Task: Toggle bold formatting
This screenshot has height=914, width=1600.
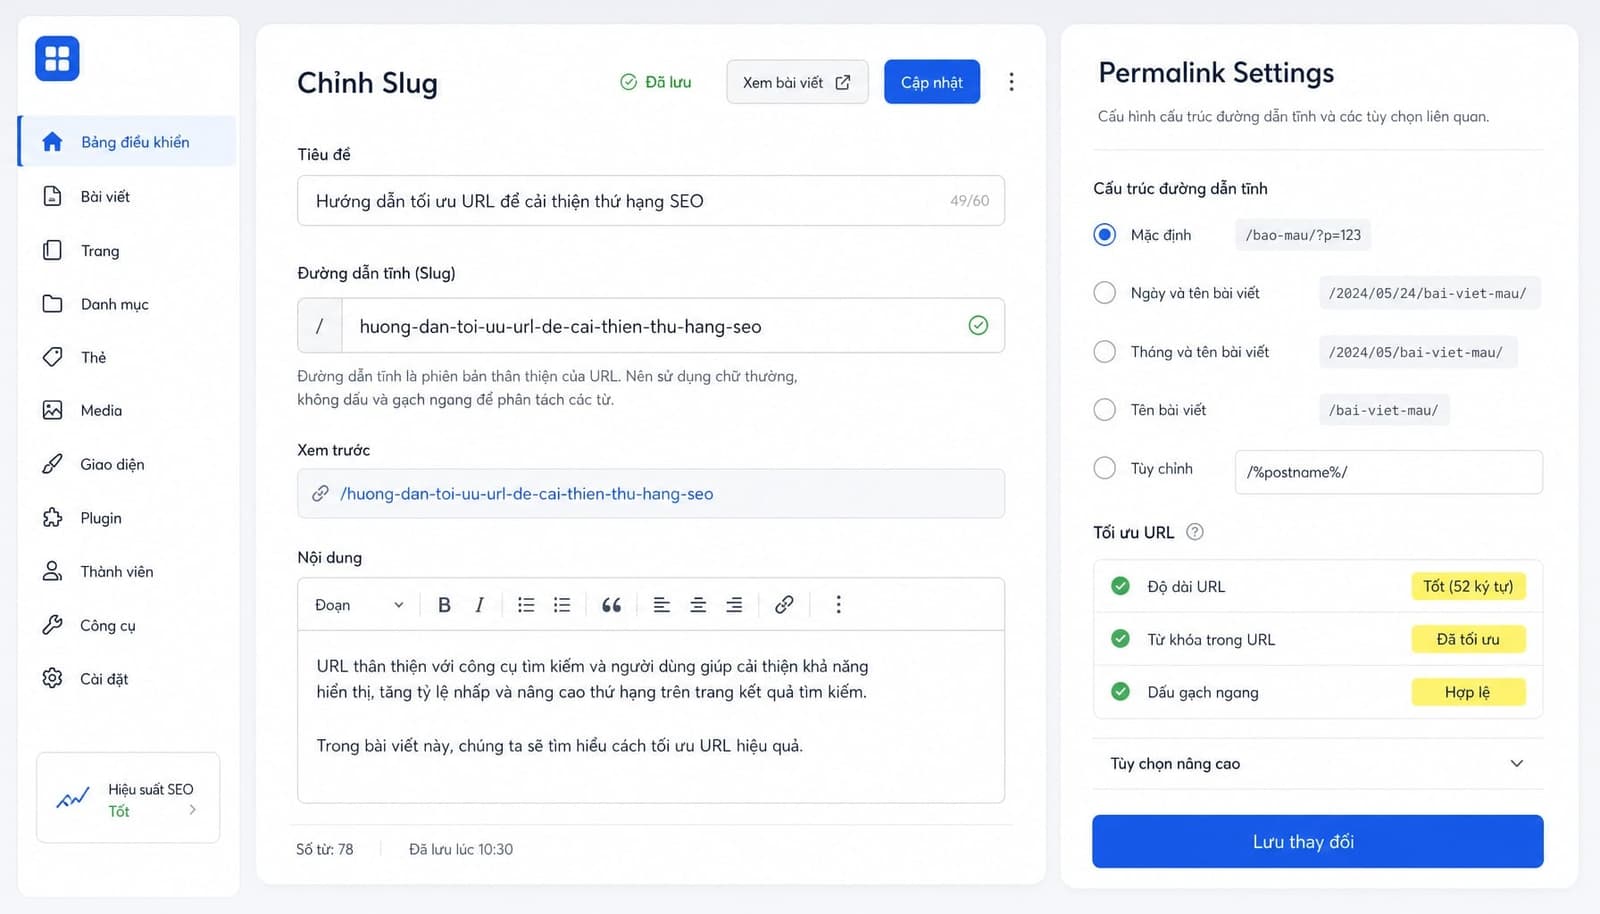Action: coord(444,605)
